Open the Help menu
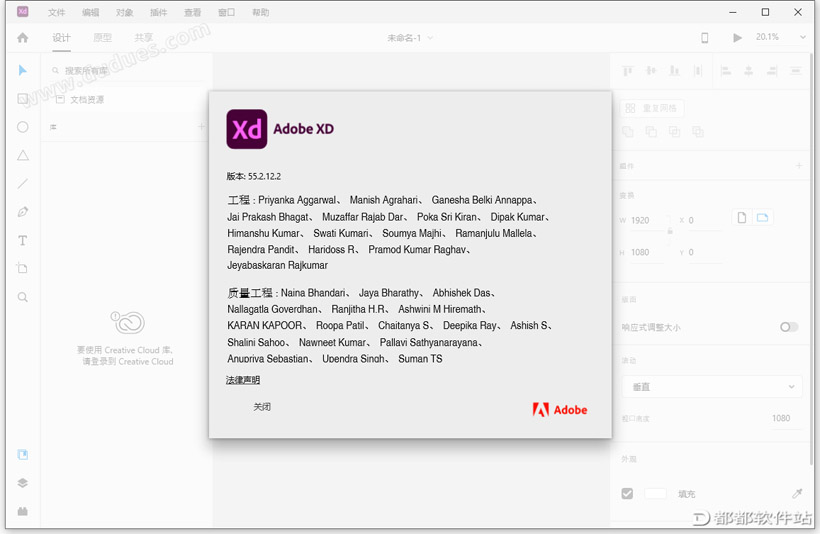The height and width of the screenshot is (534, 820). point(260,12)
